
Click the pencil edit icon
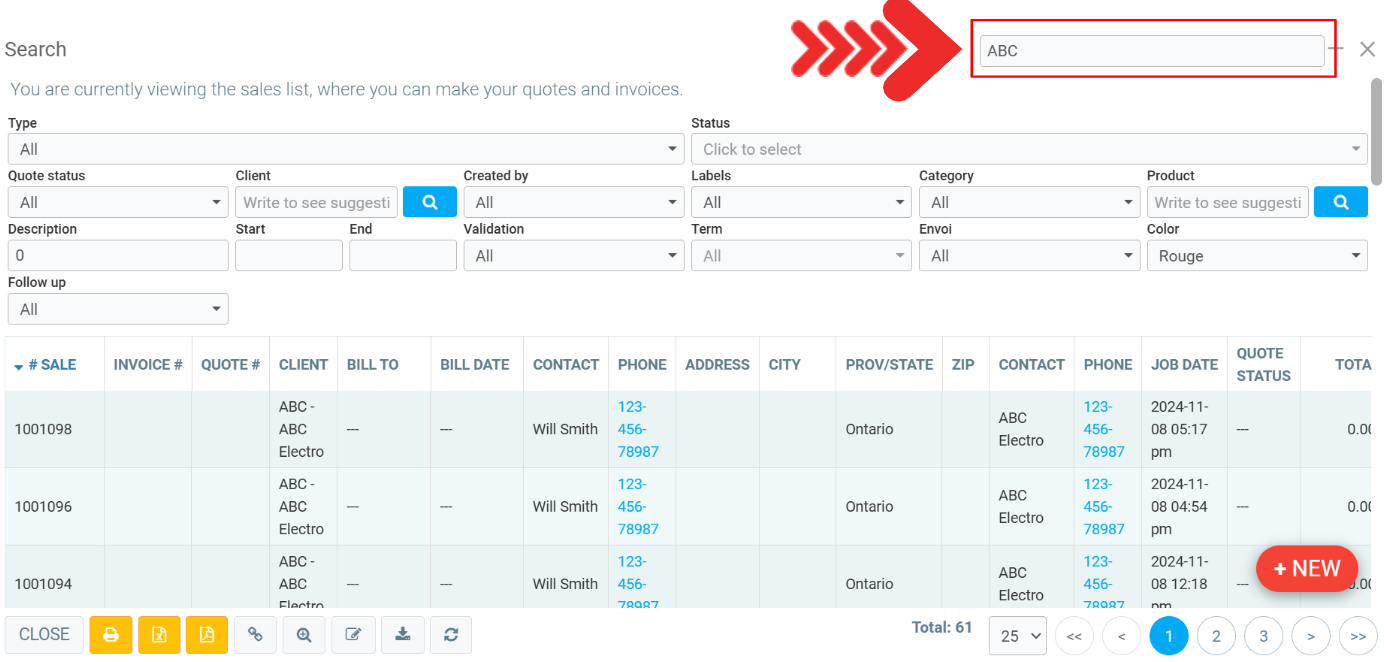[x=352, y=635]
